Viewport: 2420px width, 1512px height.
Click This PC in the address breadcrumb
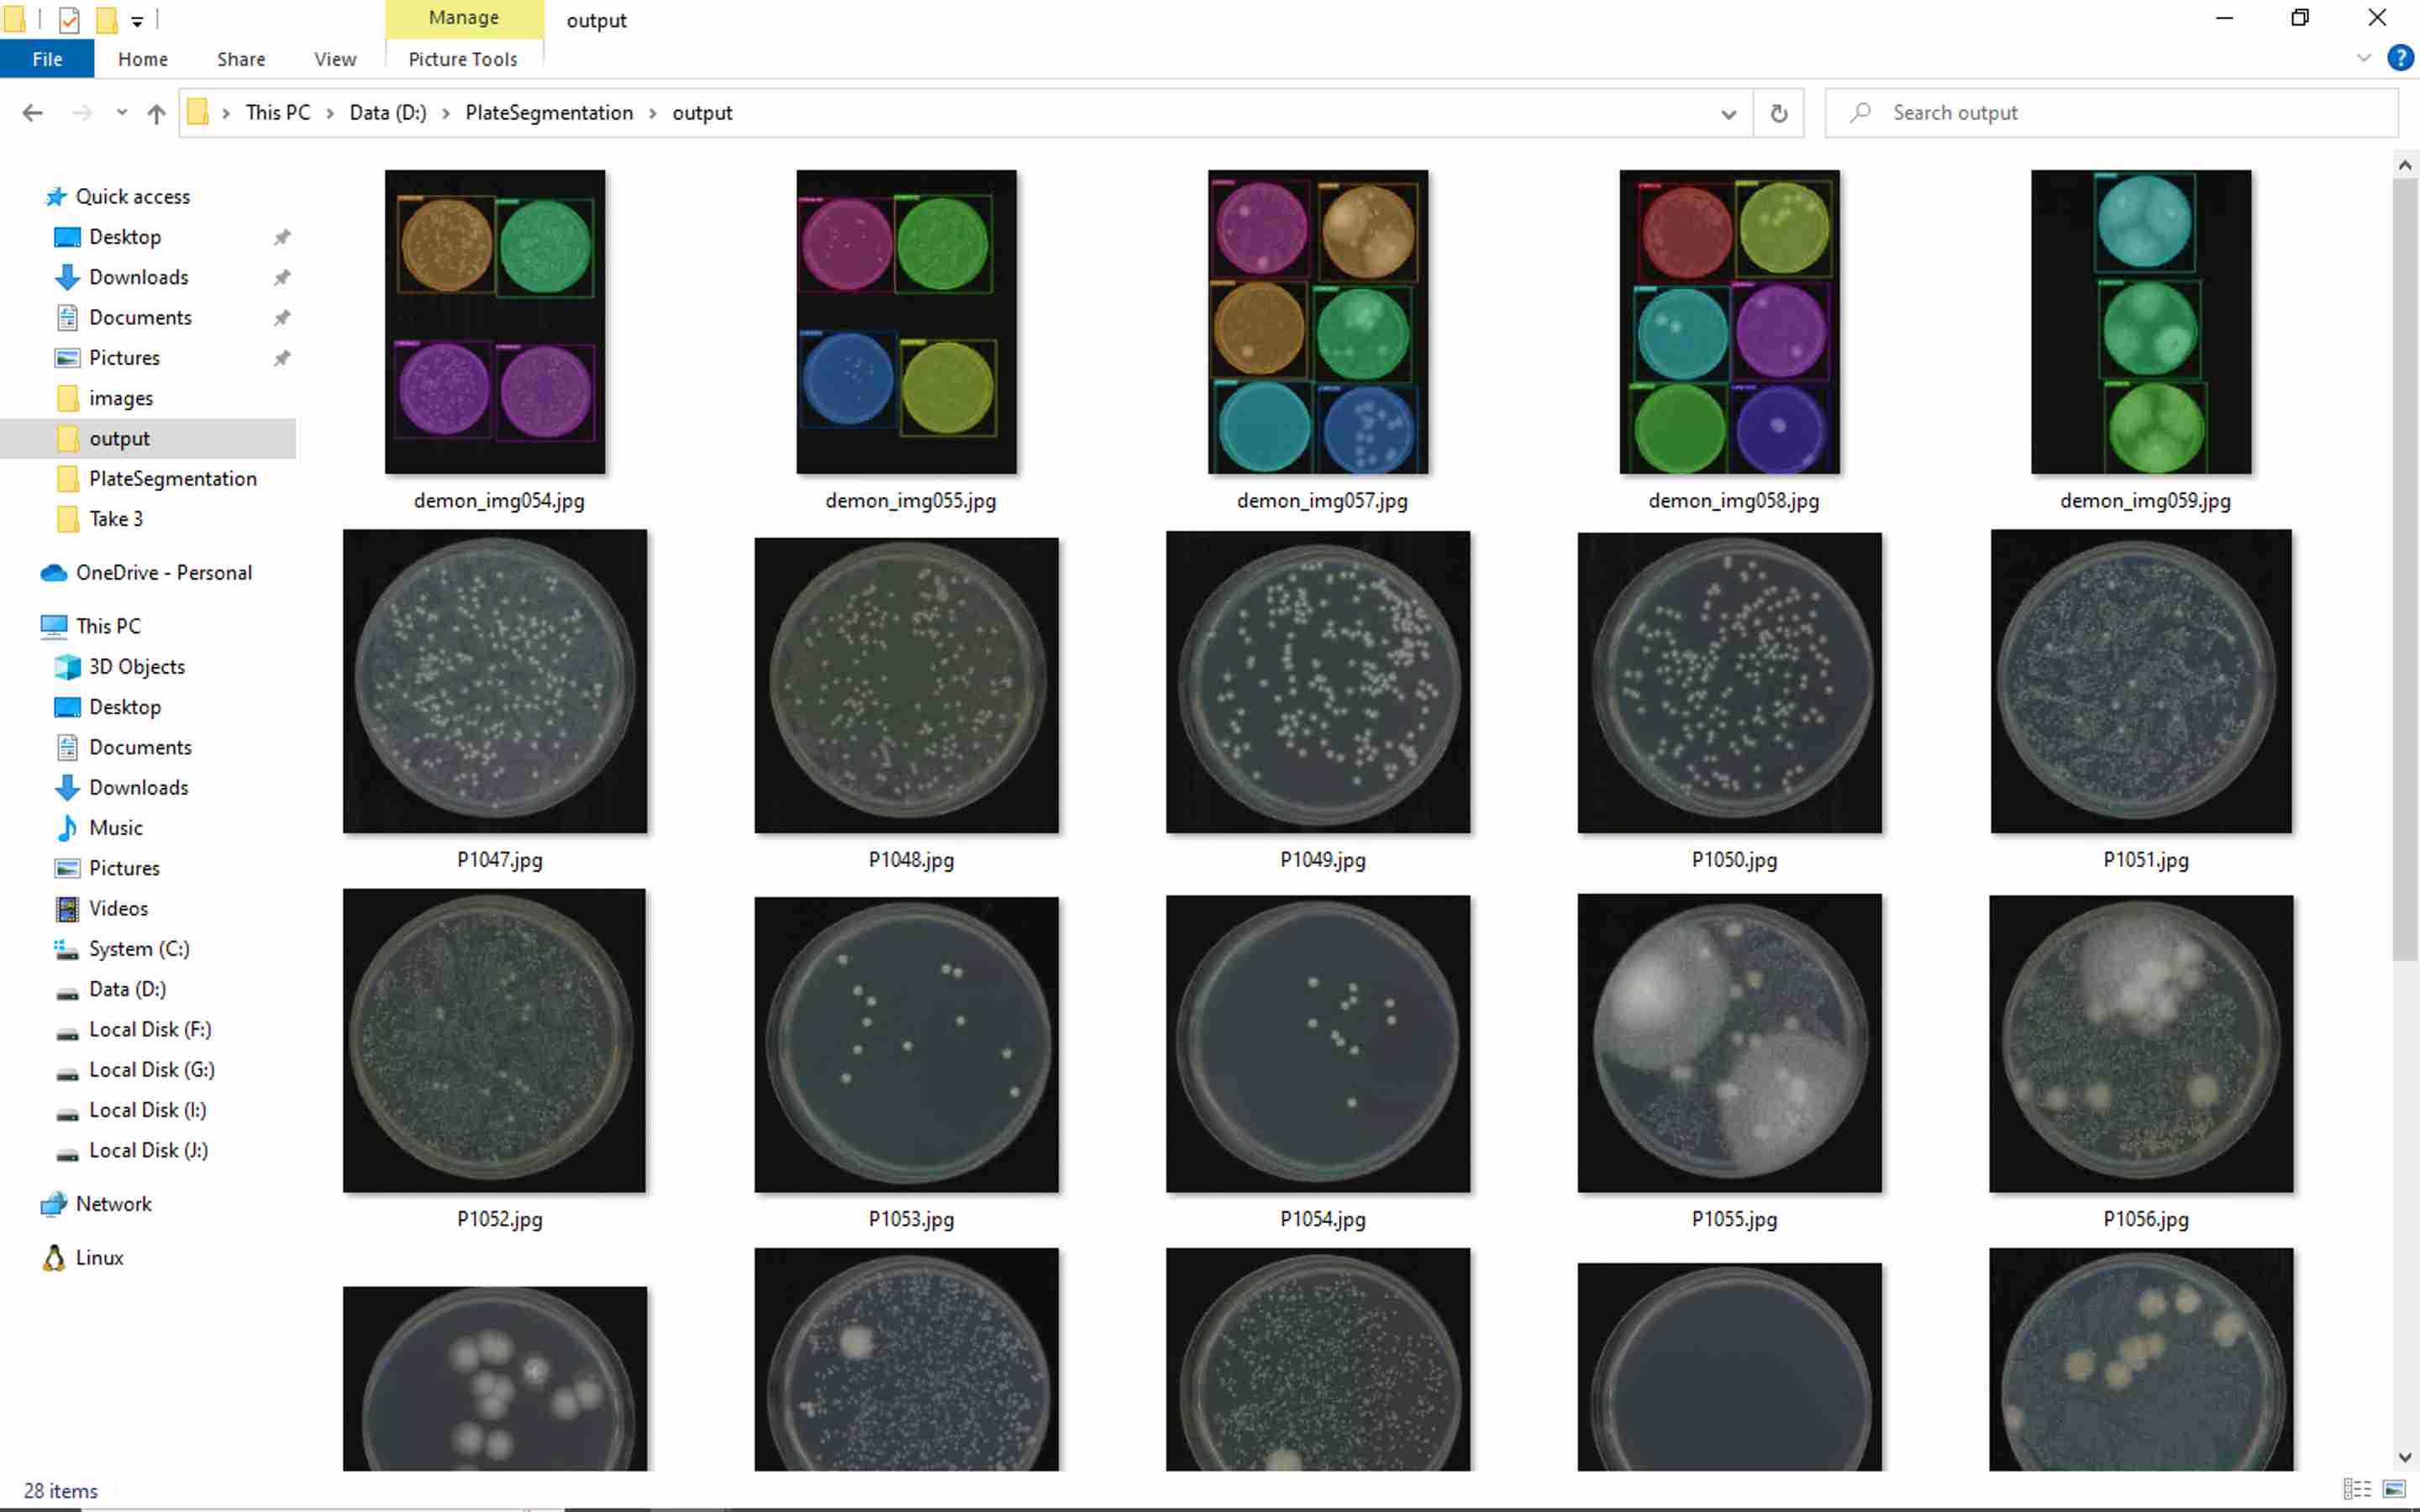tap(278, 113)
